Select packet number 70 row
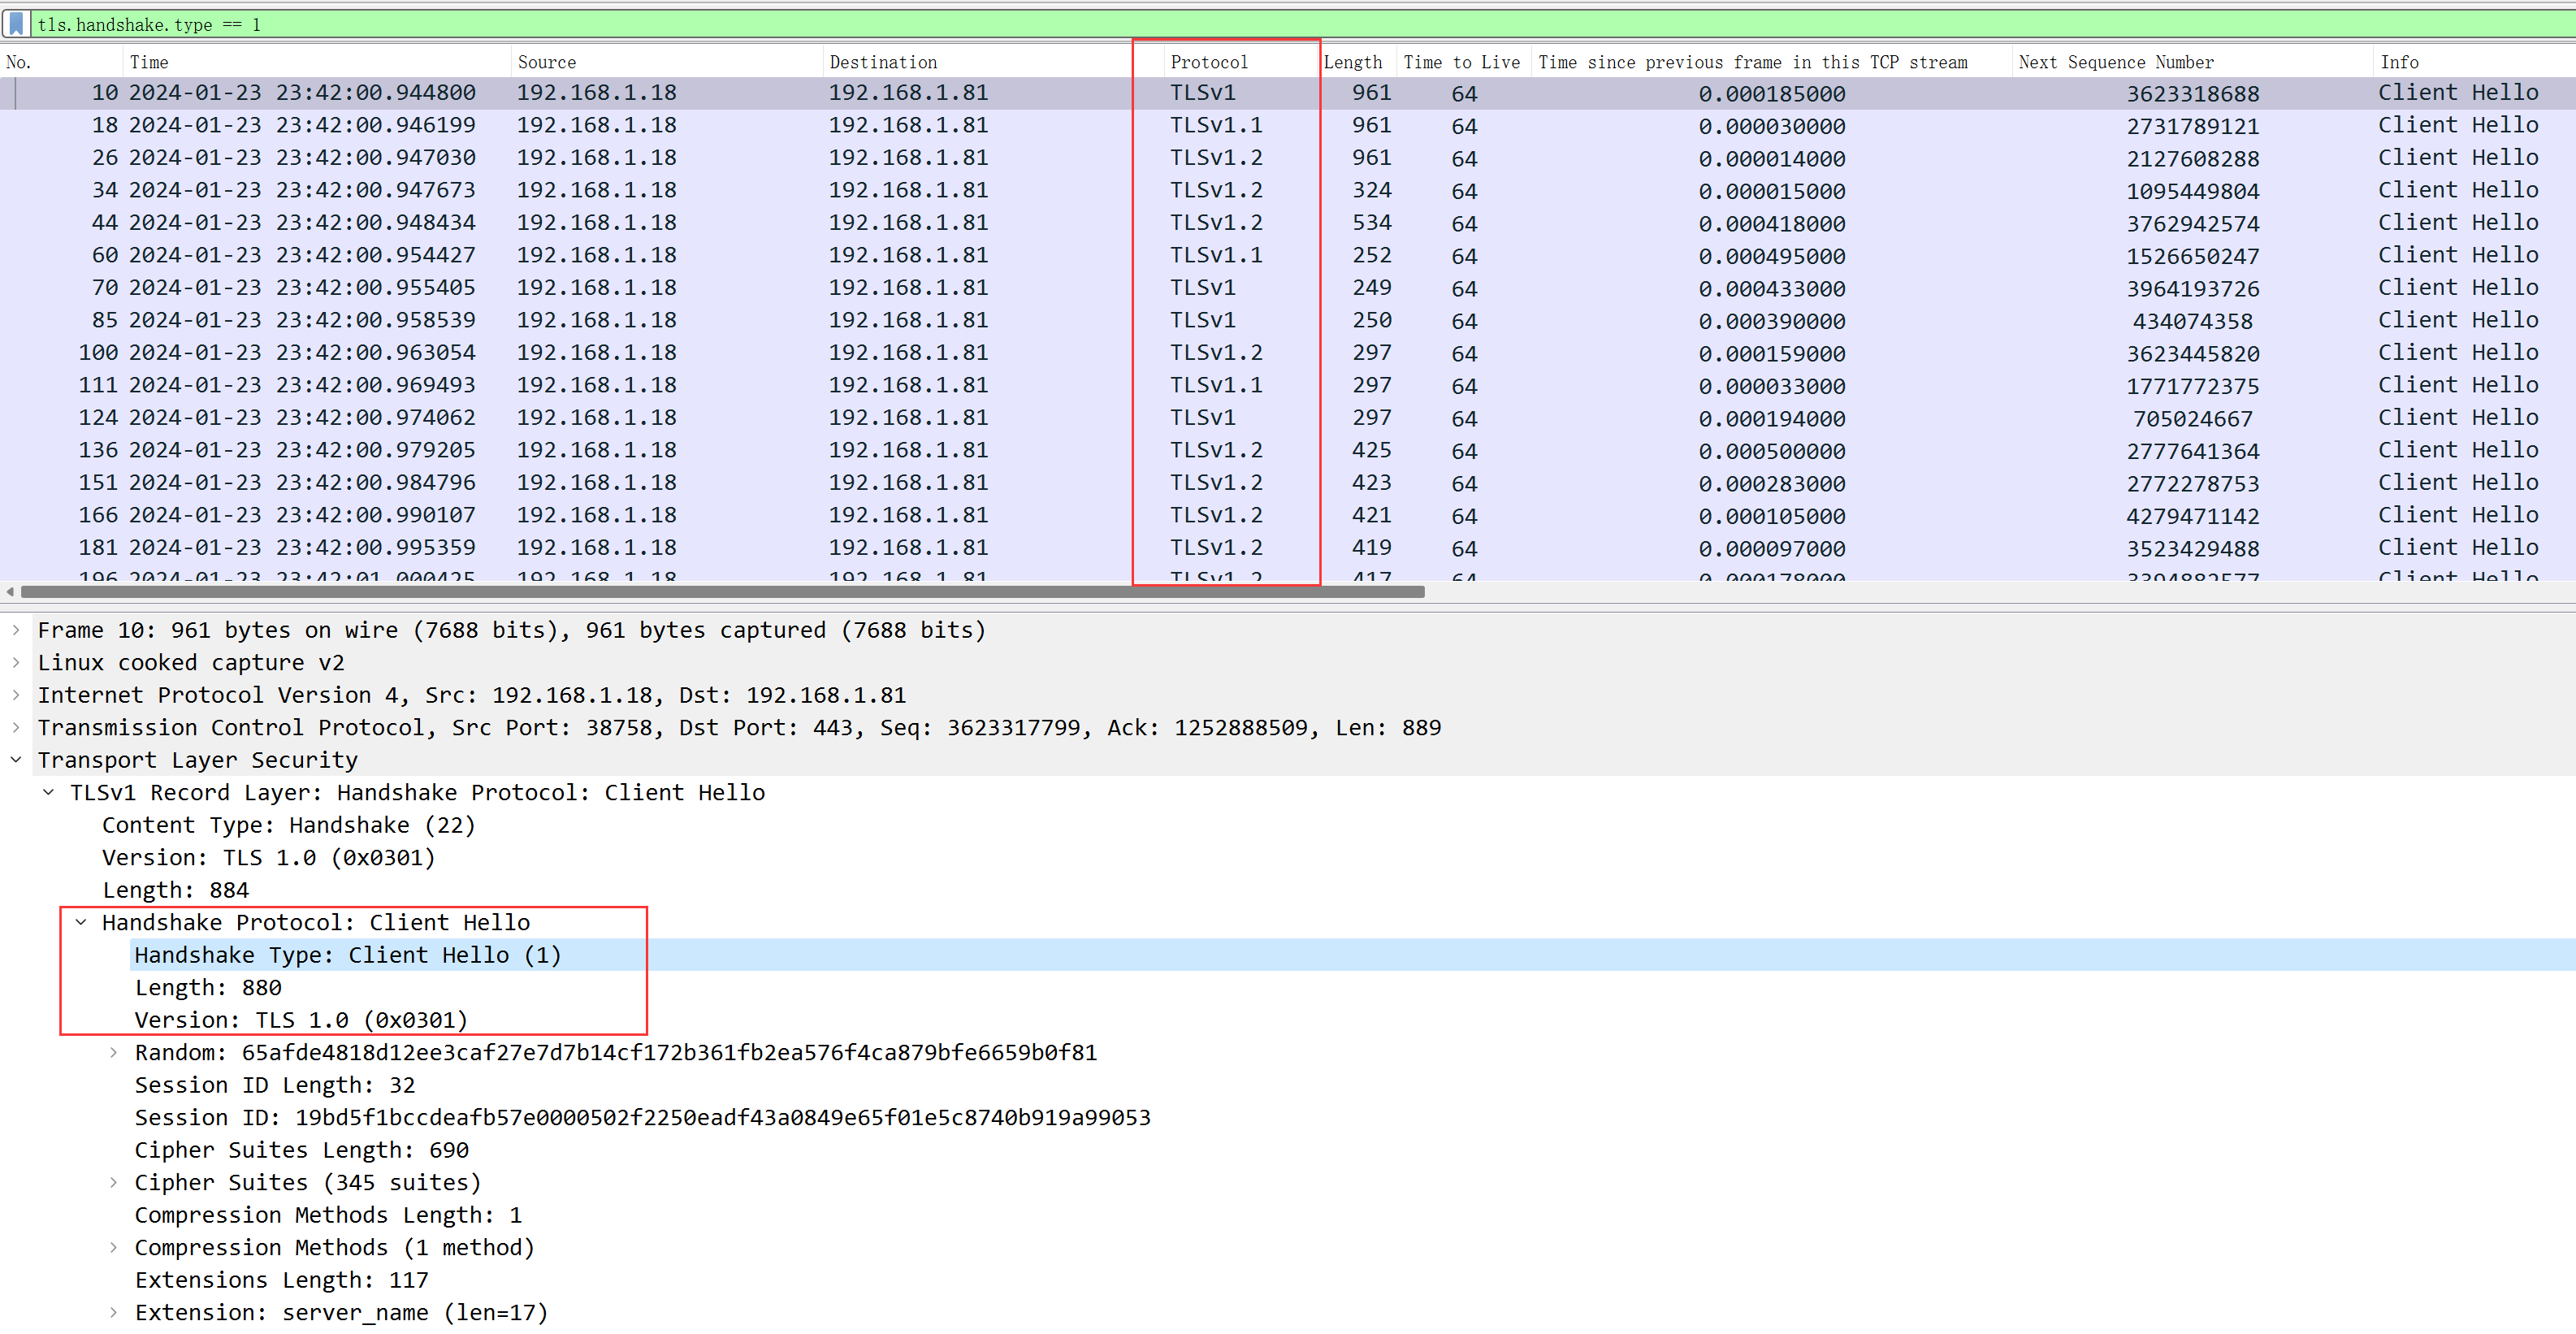 tap(1288, 288)
